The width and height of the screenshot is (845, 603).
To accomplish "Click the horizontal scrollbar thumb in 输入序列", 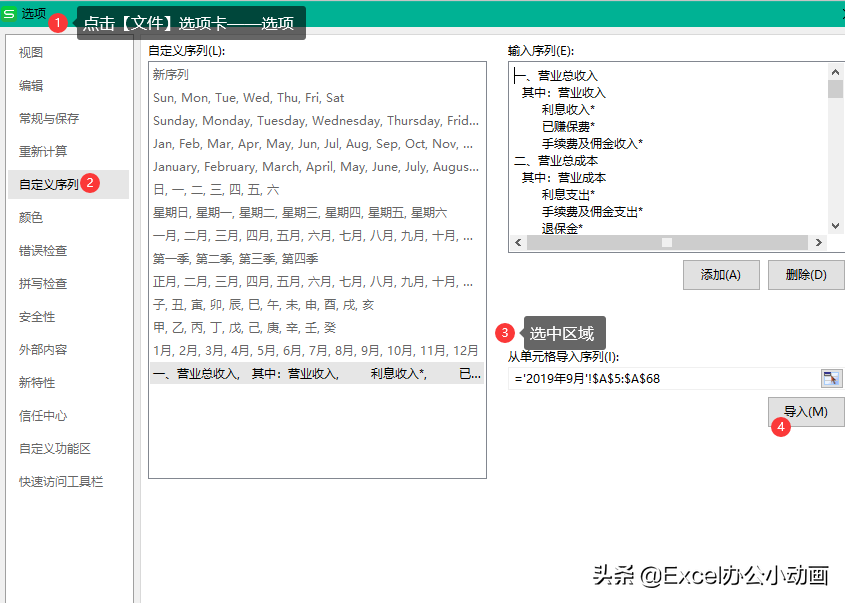I will pyautogui.click(x=667, y=242).
